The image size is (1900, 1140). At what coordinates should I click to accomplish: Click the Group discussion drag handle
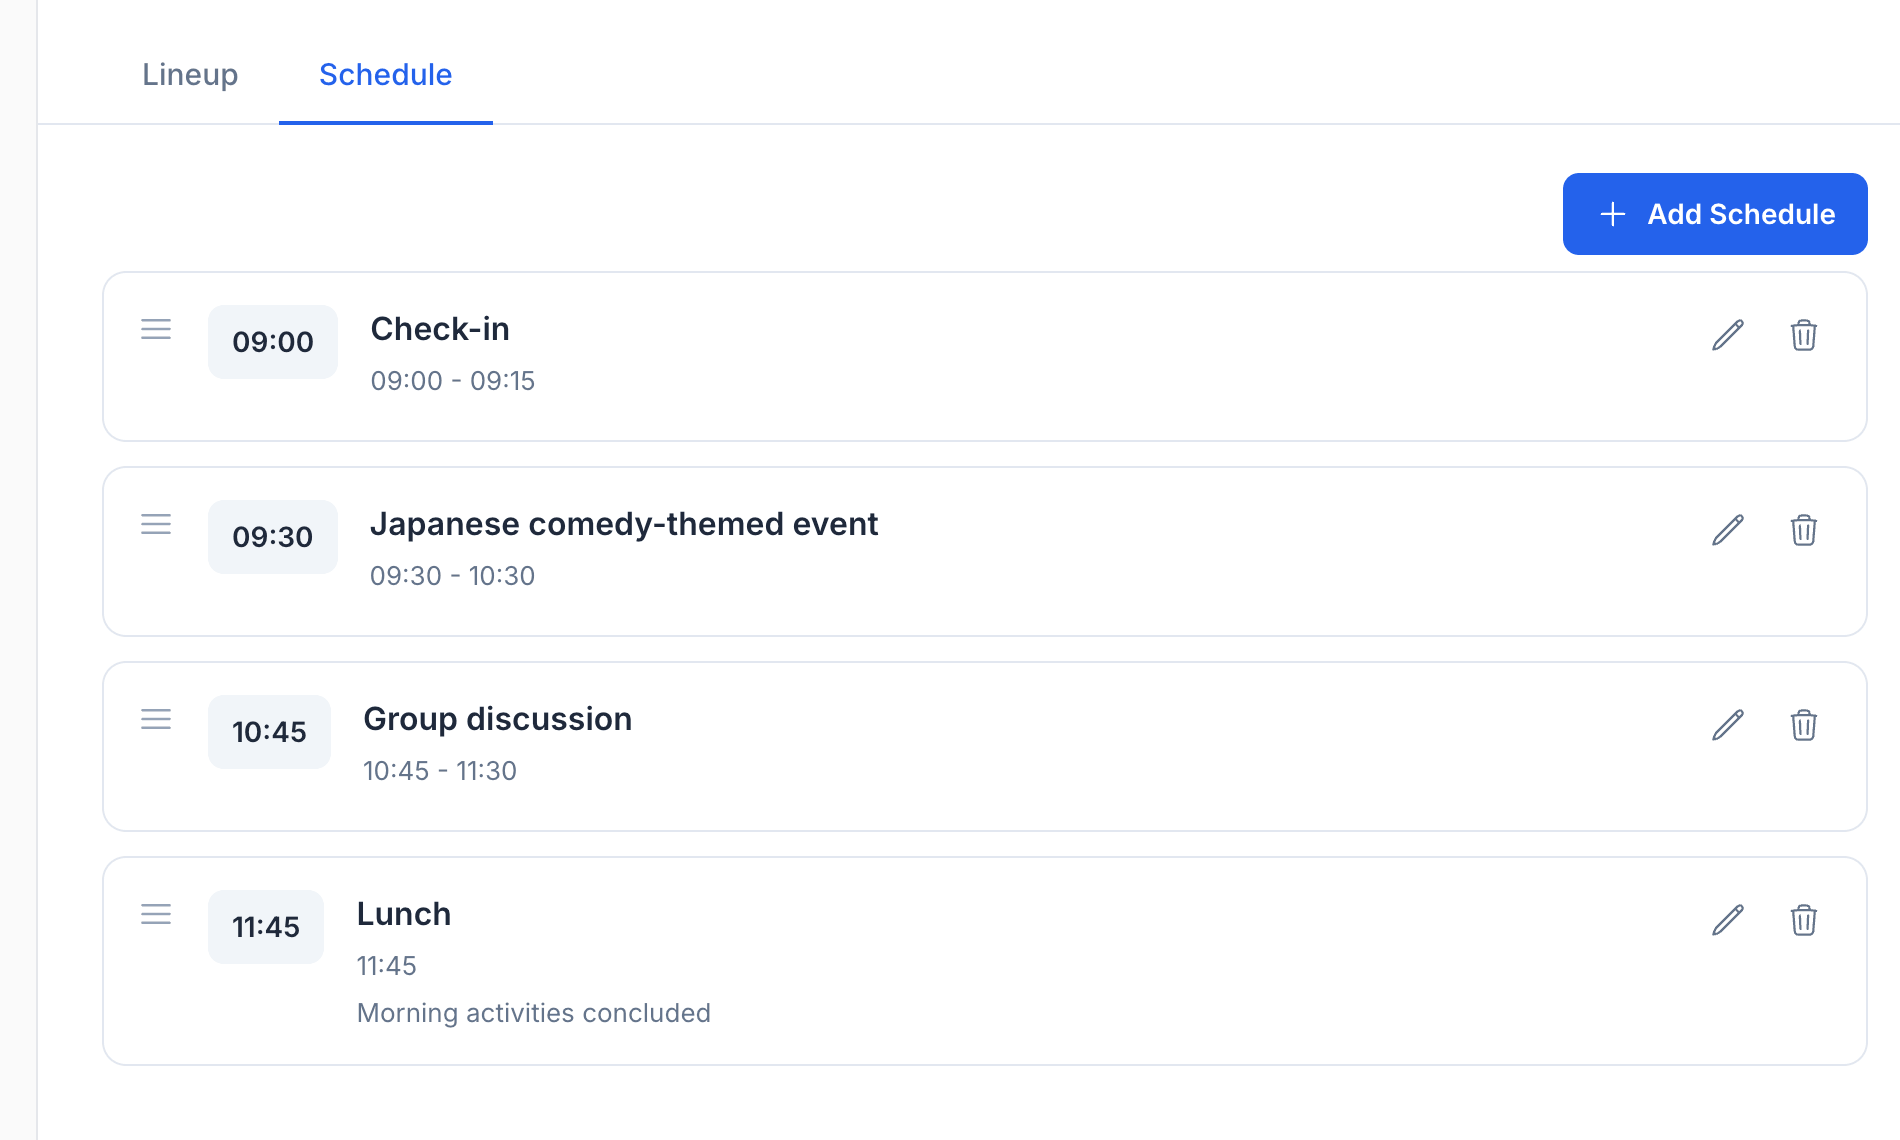coord(156,719)
